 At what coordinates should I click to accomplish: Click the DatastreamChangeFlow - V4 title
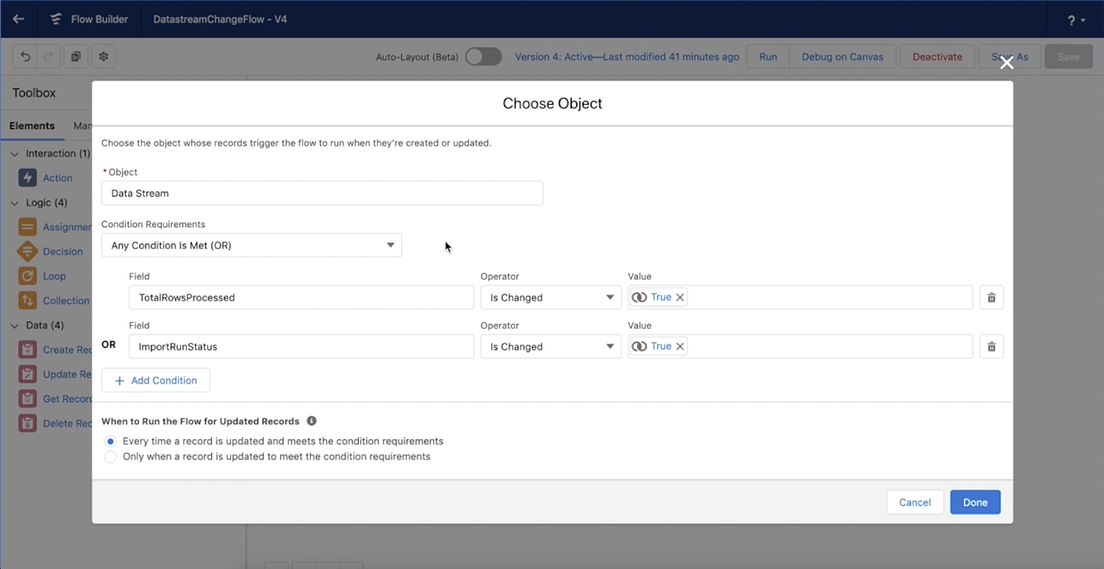coord(220,19)
